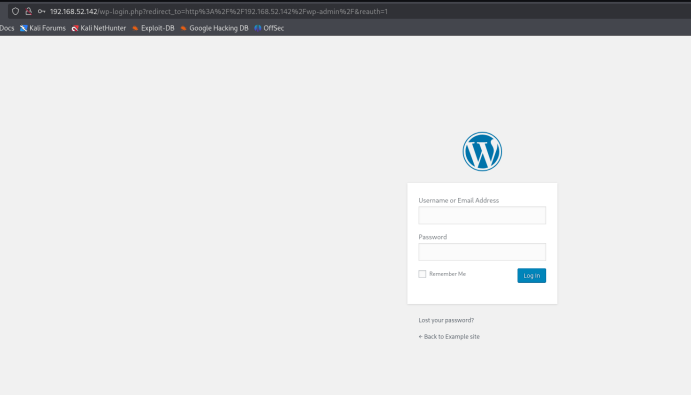Click the Log In button
This screenshot has width=692, height=395.
[531, 275]
